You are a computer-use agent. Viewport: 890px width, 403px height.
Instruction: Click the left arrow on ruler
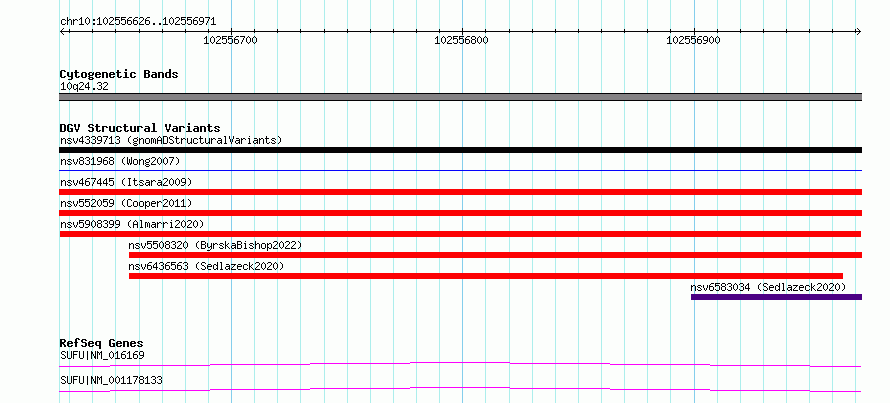pyautogui.click(x=63, y=31)
